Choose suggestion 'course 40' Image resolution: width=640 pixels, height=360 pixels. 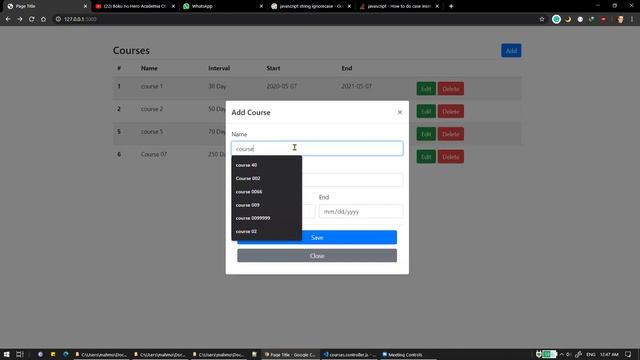click(267, 165)
